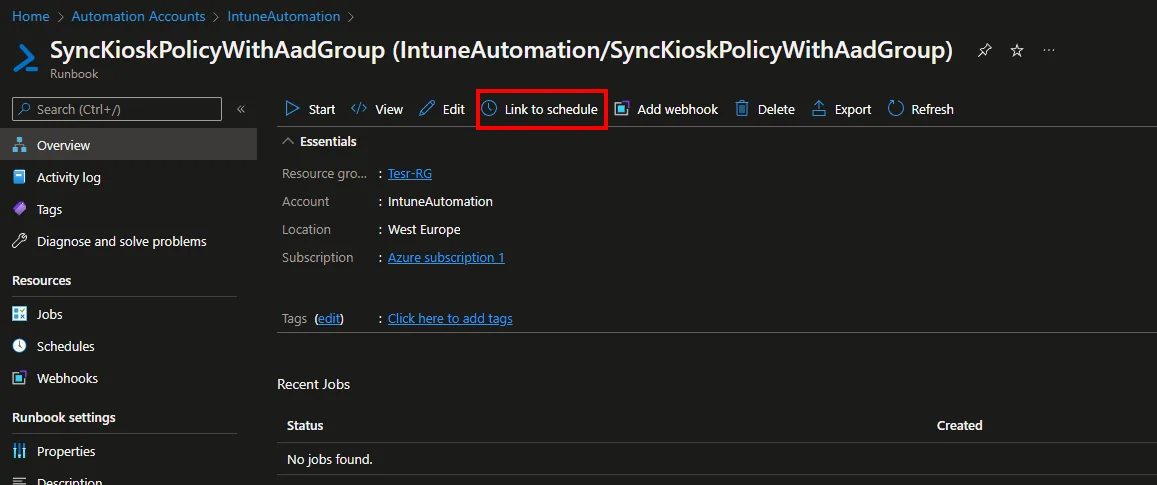Viewport: 1157px width, 485px height.
Task: Click the 'No jobs found.' row
Action: point(716,459)
